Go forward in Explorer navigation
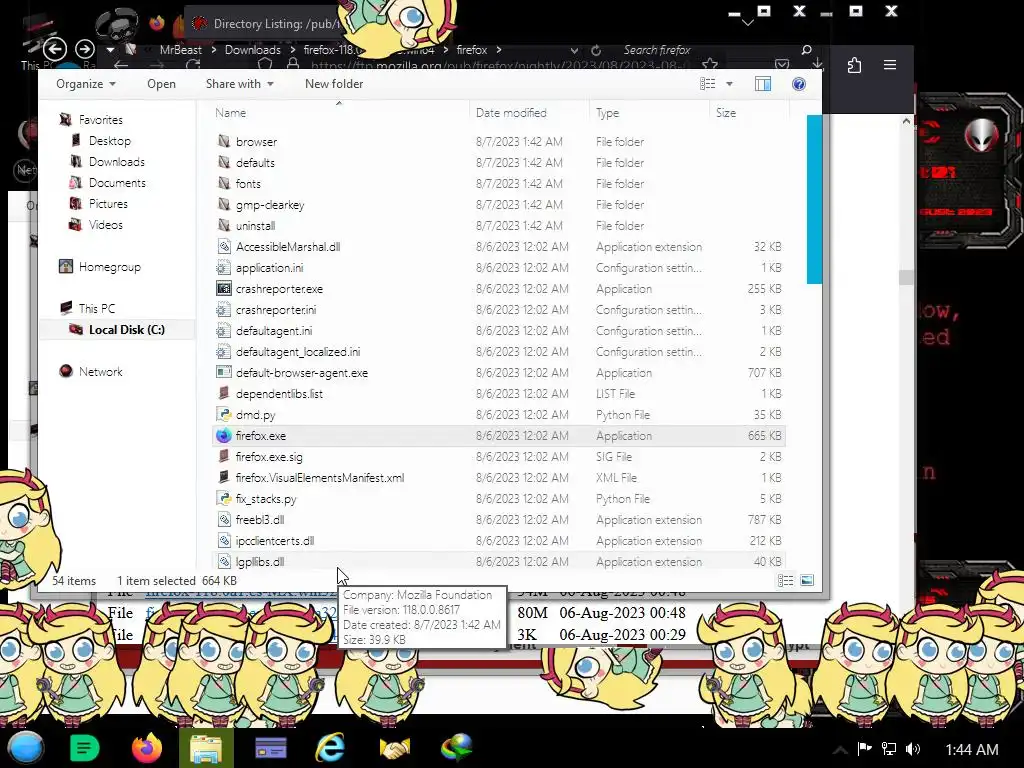 [x=84, y=49]
